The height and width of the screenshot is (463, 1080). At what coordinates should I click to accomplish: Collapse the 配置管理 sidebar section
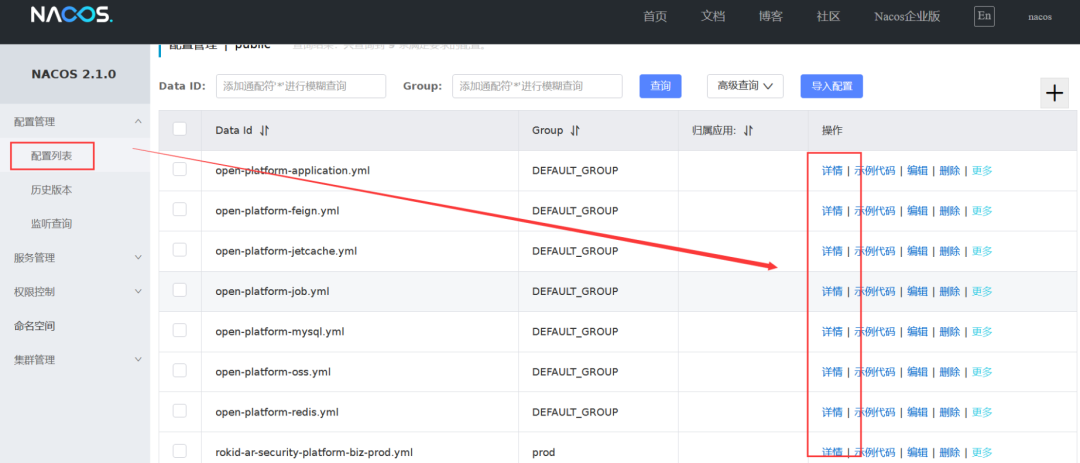pyautogui.click(x=138, y=121)
